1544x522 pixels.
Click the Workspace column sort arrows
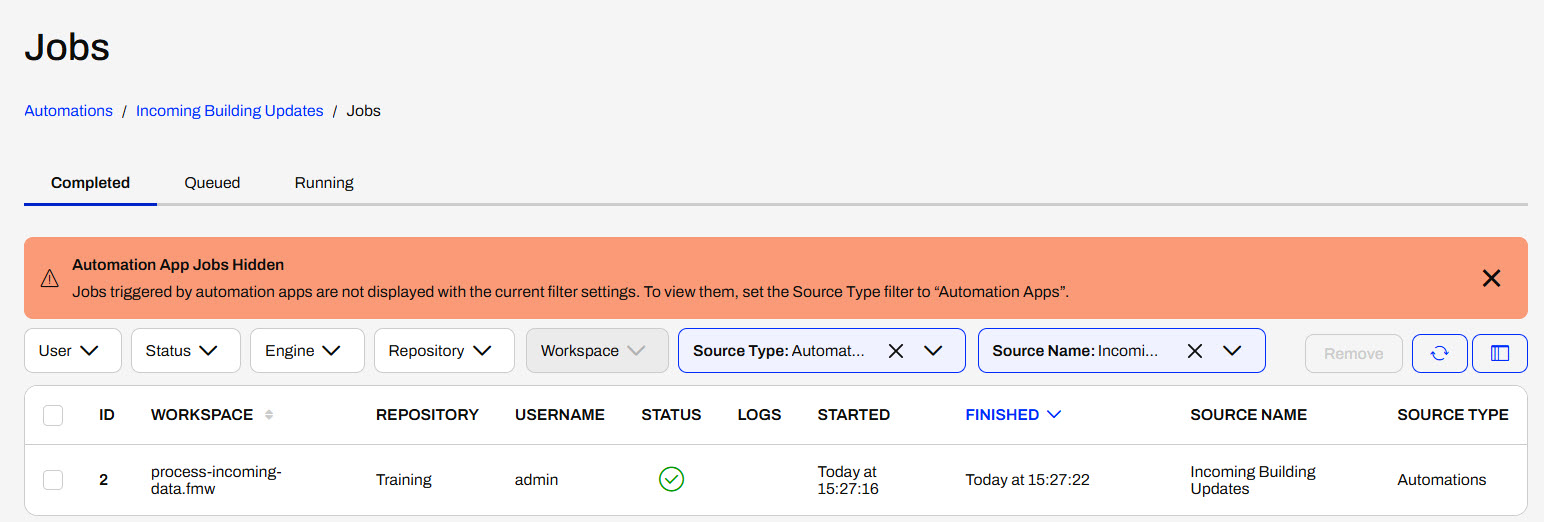268,415
